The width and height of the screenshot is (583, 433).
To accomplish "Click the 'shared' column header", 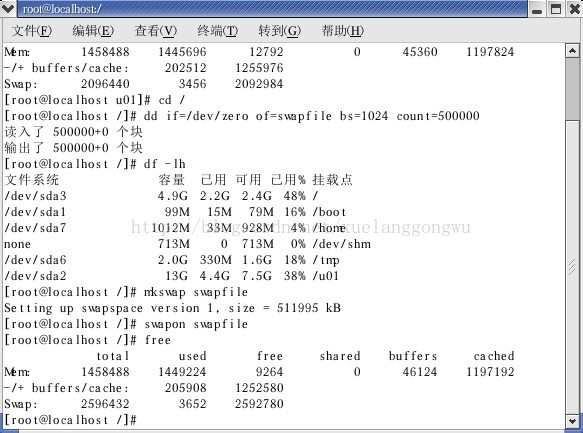I will pos(340,356).
